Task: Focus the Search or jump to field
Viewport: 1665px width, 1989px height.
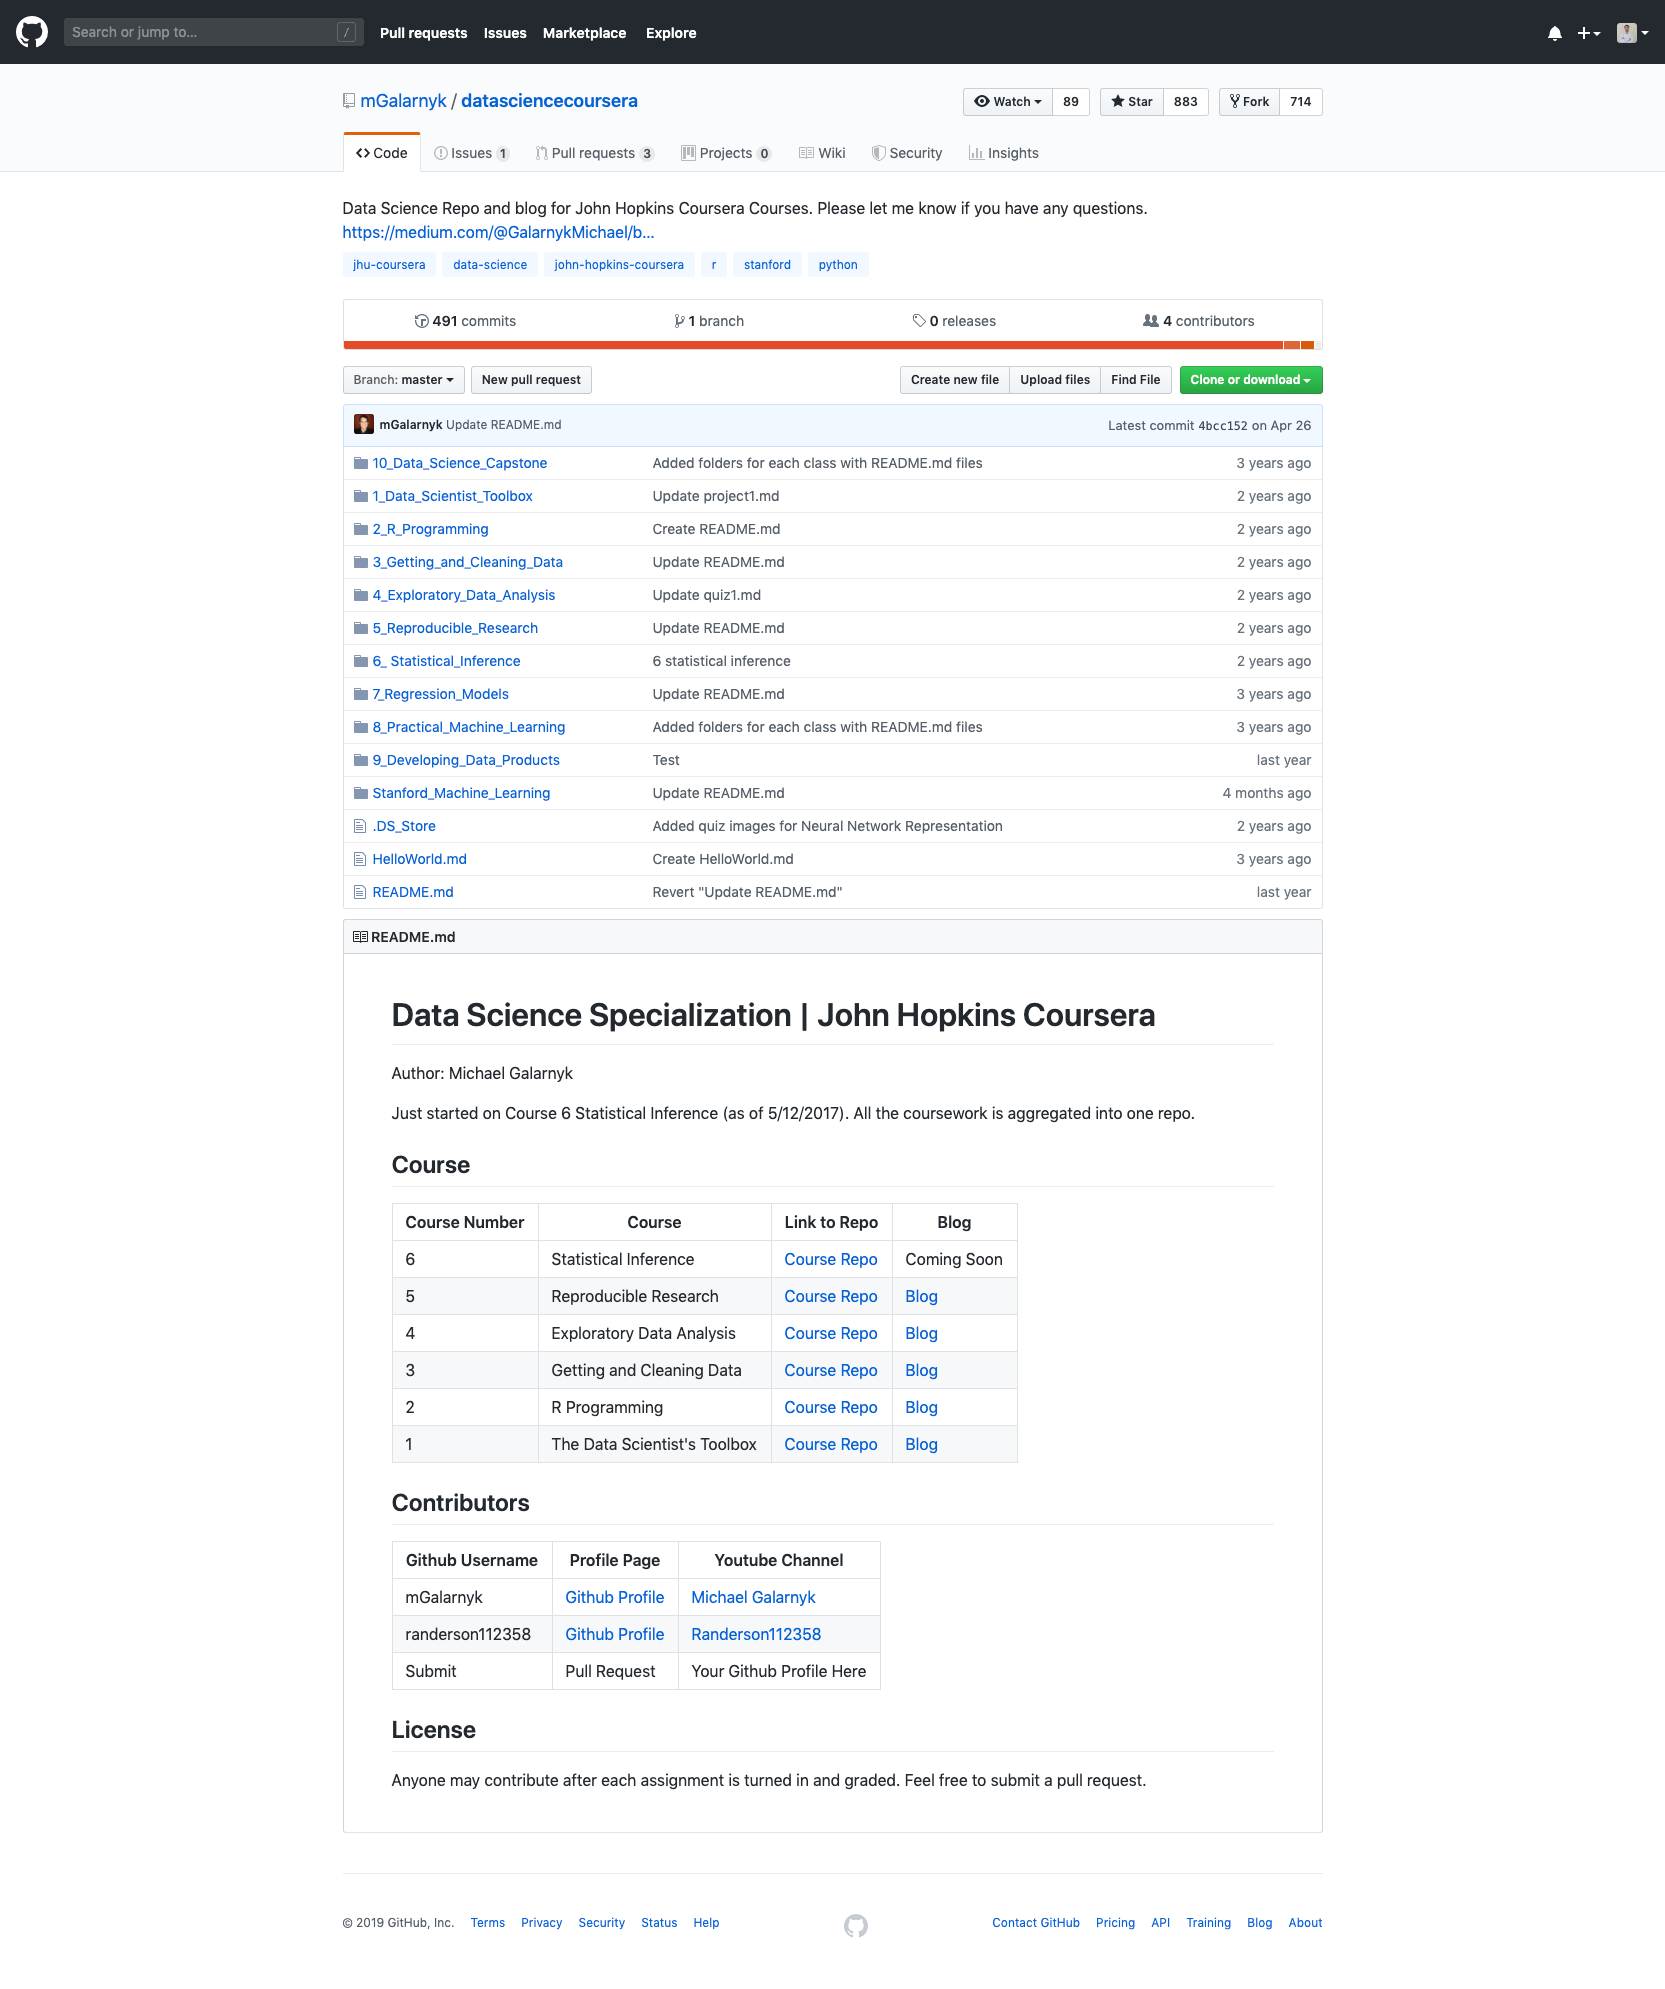Action: pos(213,32)
